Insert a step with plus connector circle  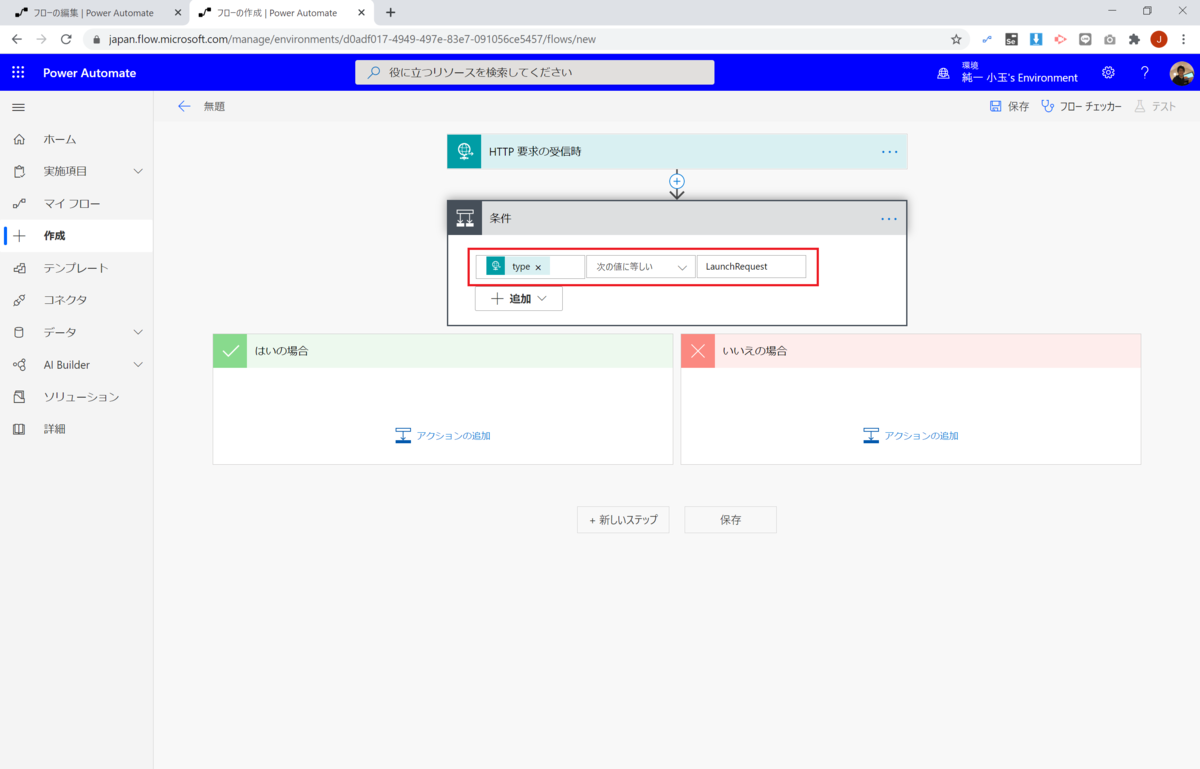coord(677,182)
